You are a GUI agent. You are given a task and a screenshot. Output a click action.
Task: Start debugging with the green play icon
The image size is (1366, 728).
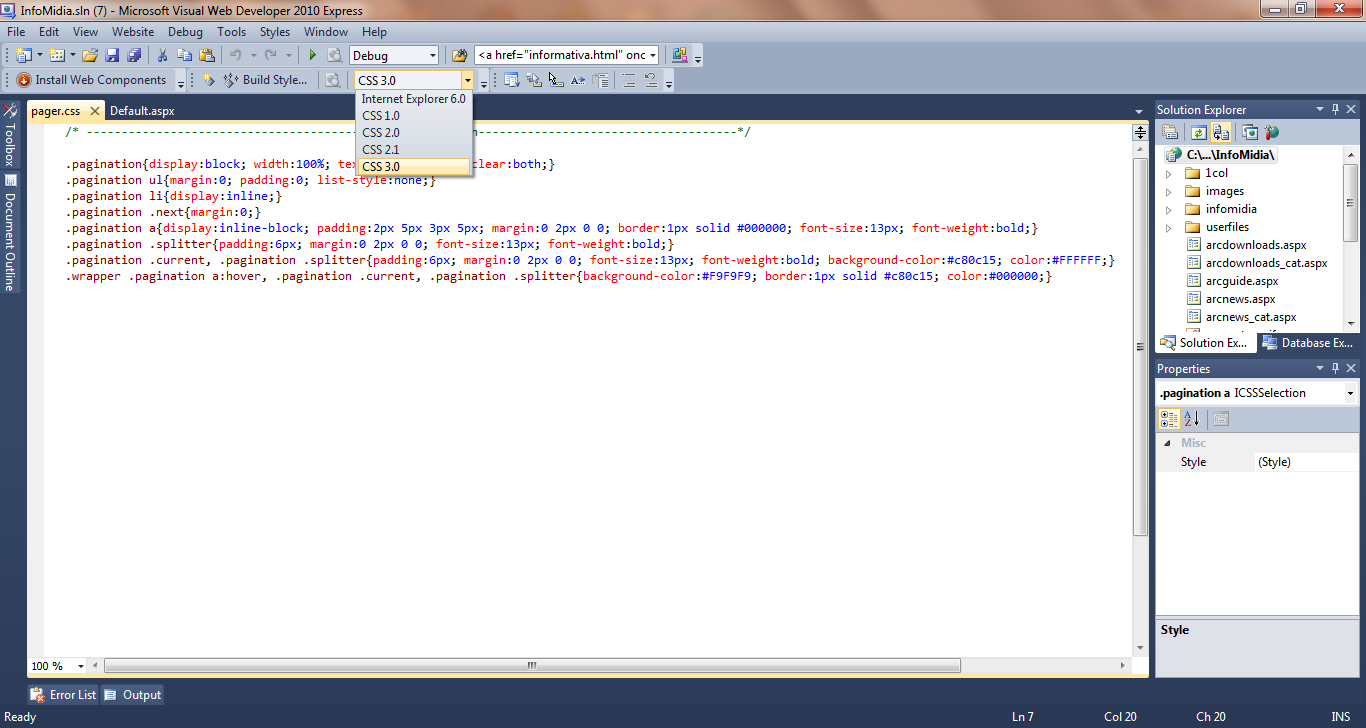[313, 55]
